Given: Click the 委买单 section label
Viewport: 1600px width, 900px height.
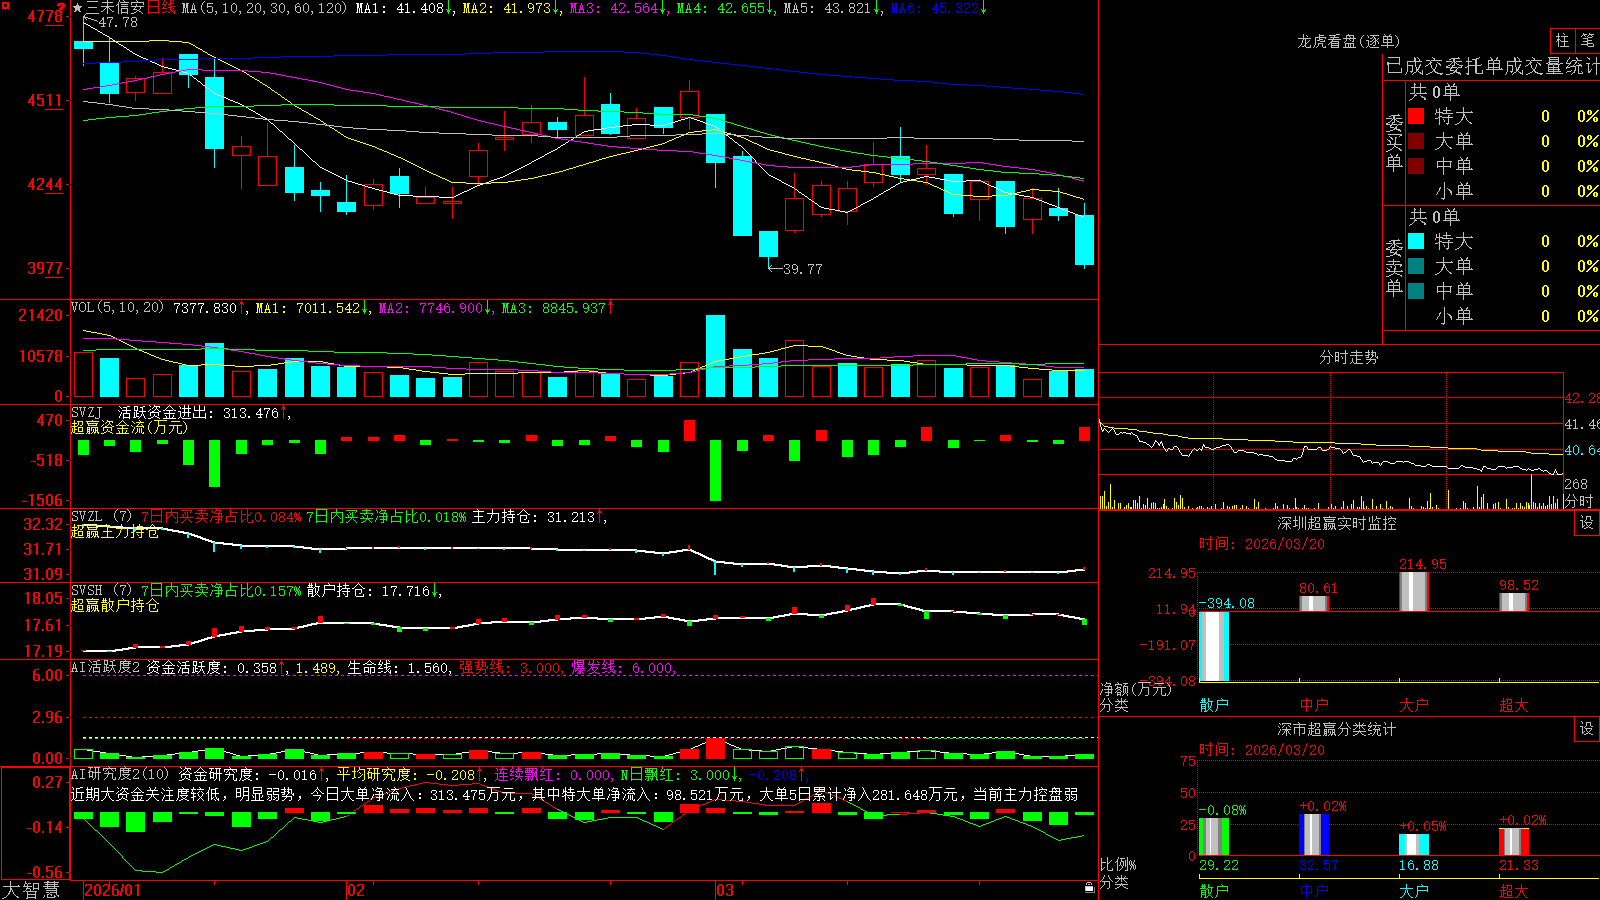Looking at the screenshot, I should pos(1394,142).
